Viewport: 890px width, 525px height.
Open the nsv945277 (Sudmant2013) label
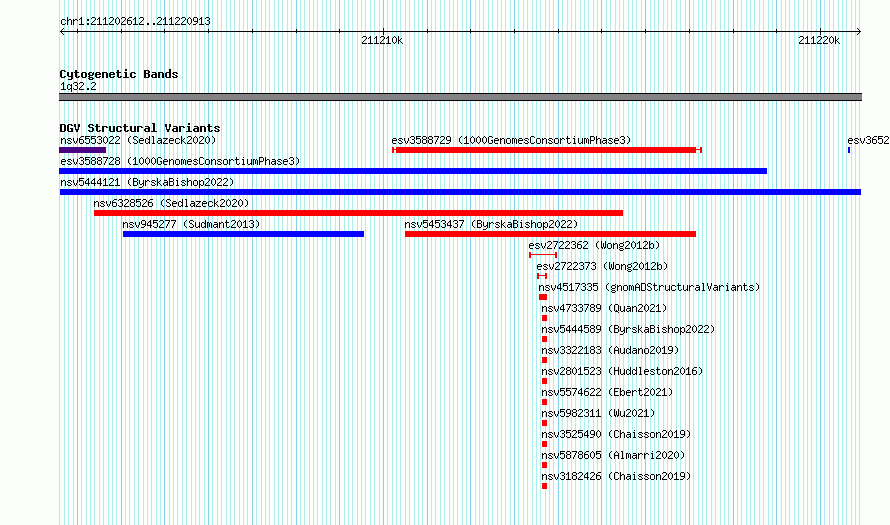tap(191, 224)
